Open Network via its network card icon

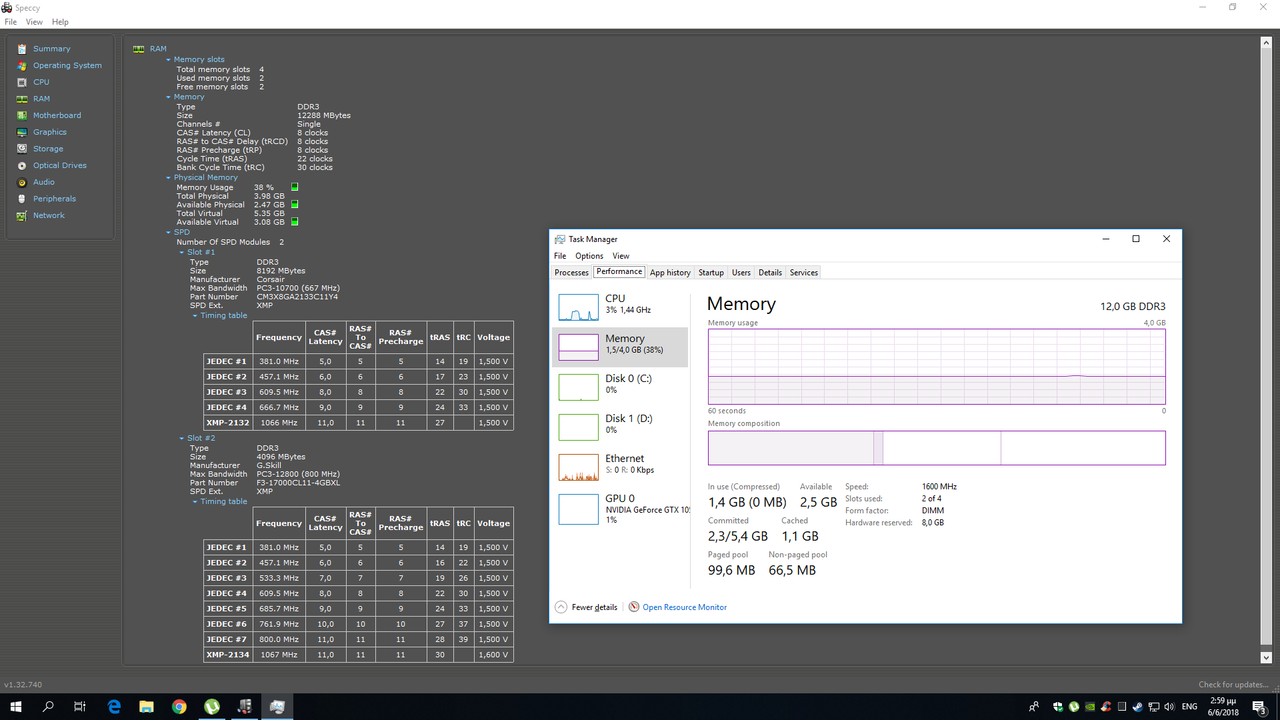click(22, 216)
